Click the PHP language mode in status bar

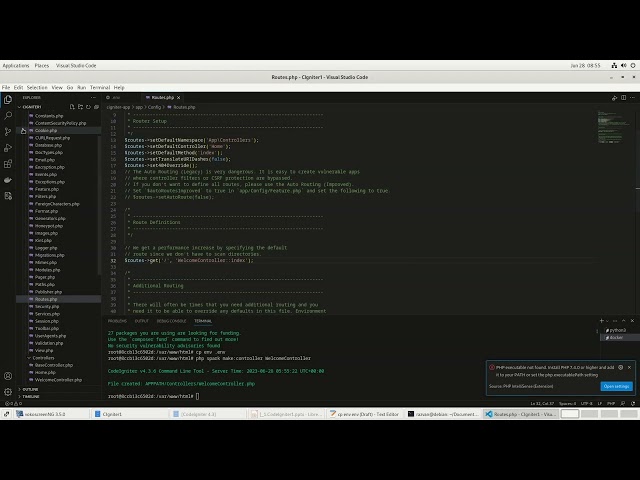pyautogui.click(x=611, y=403)
